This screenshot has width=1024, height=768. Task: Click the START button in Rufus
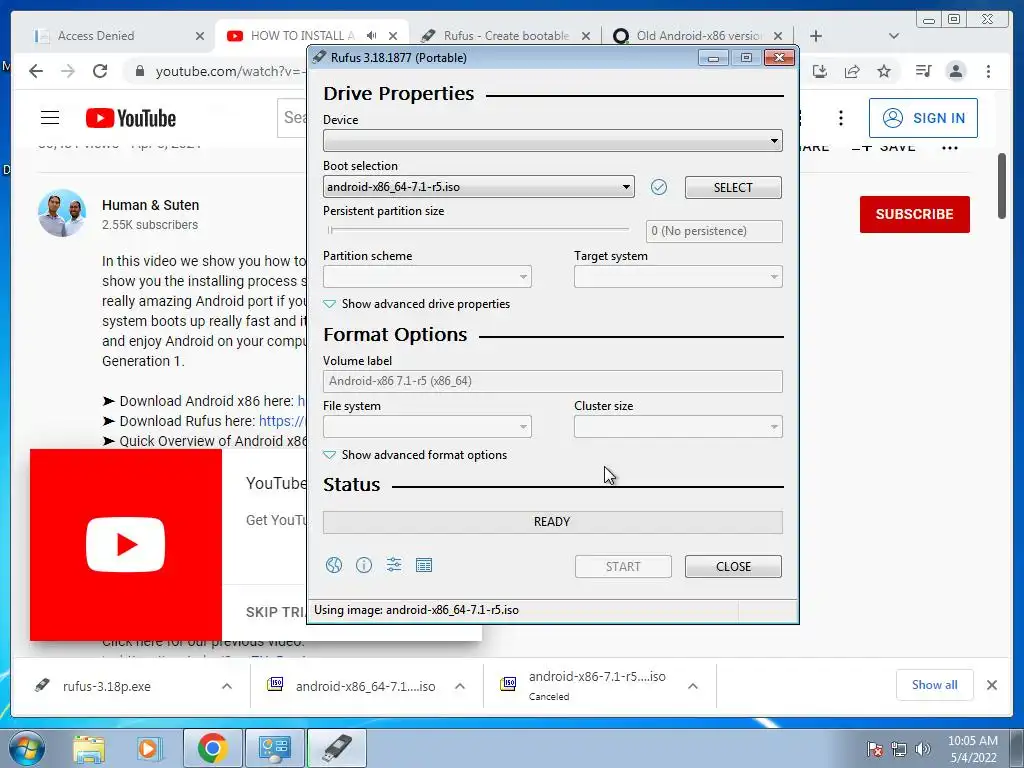point(623,566)
